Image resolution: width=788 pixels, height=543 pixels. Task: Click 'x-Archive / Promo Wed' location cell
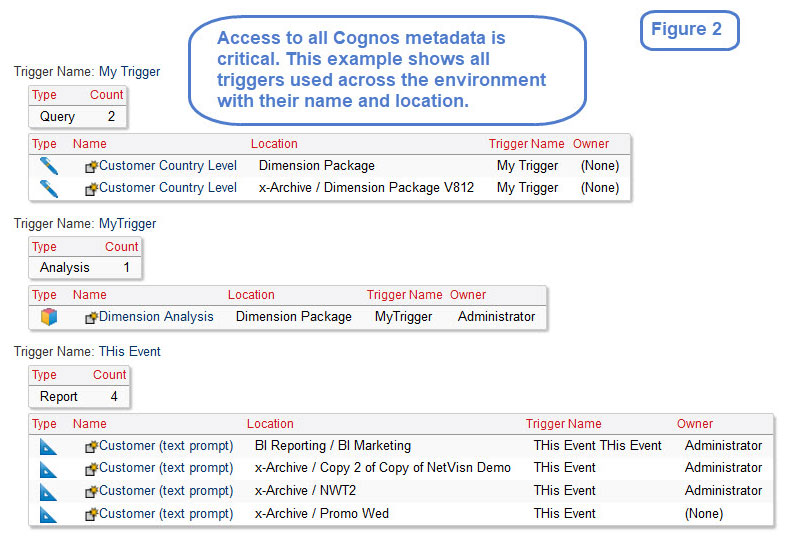click(x=322, y=513)
